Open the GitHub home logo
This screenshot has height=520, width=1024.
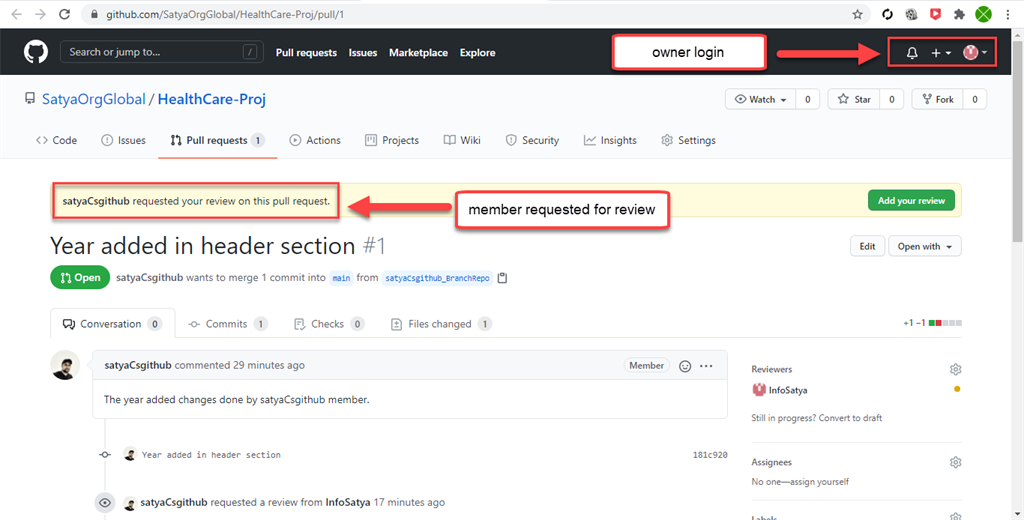coord(36,52)
